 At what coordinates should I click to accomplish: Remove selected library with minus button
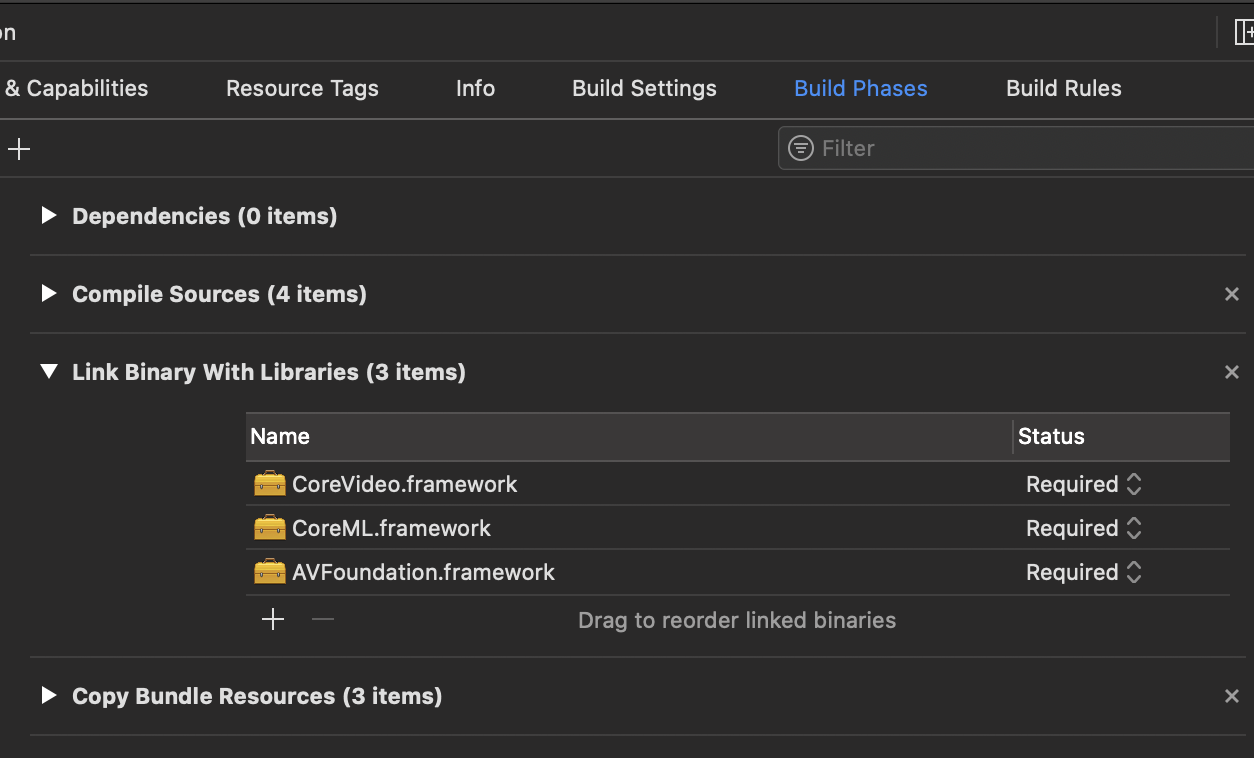[x=322, y=620]
